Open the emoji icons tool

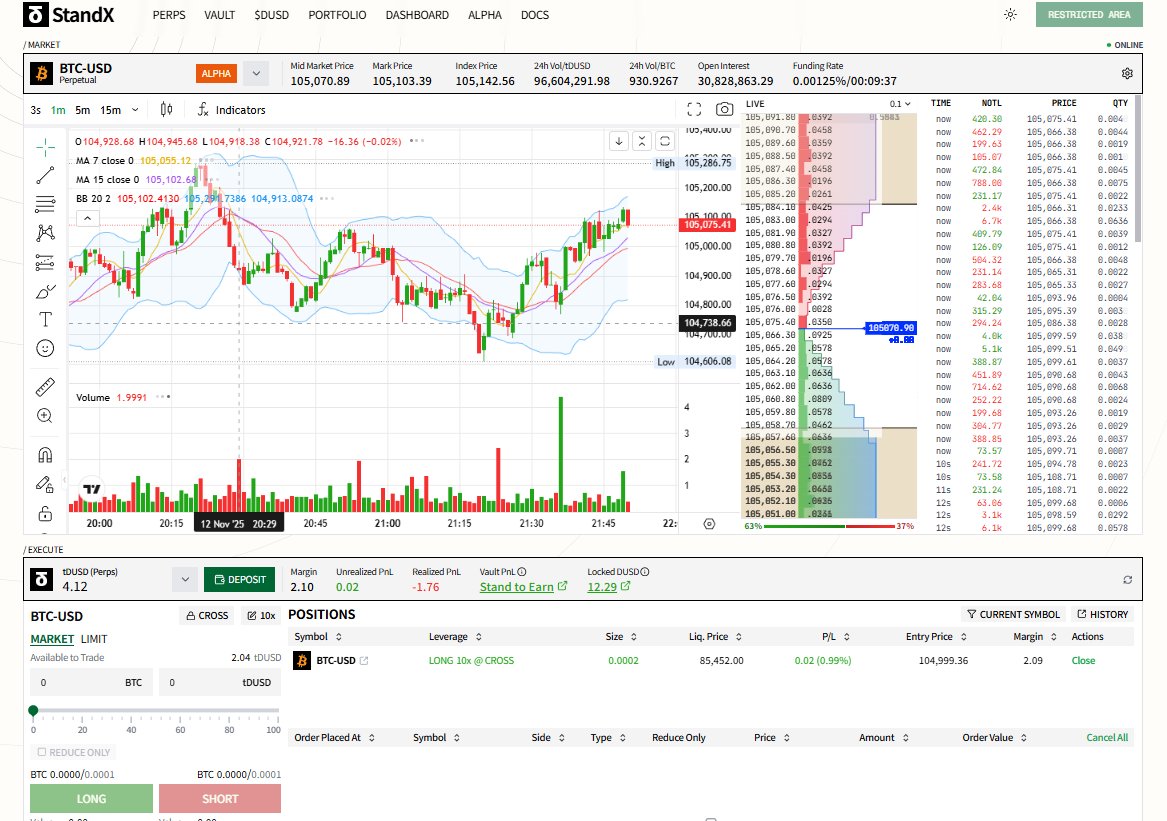45,348
